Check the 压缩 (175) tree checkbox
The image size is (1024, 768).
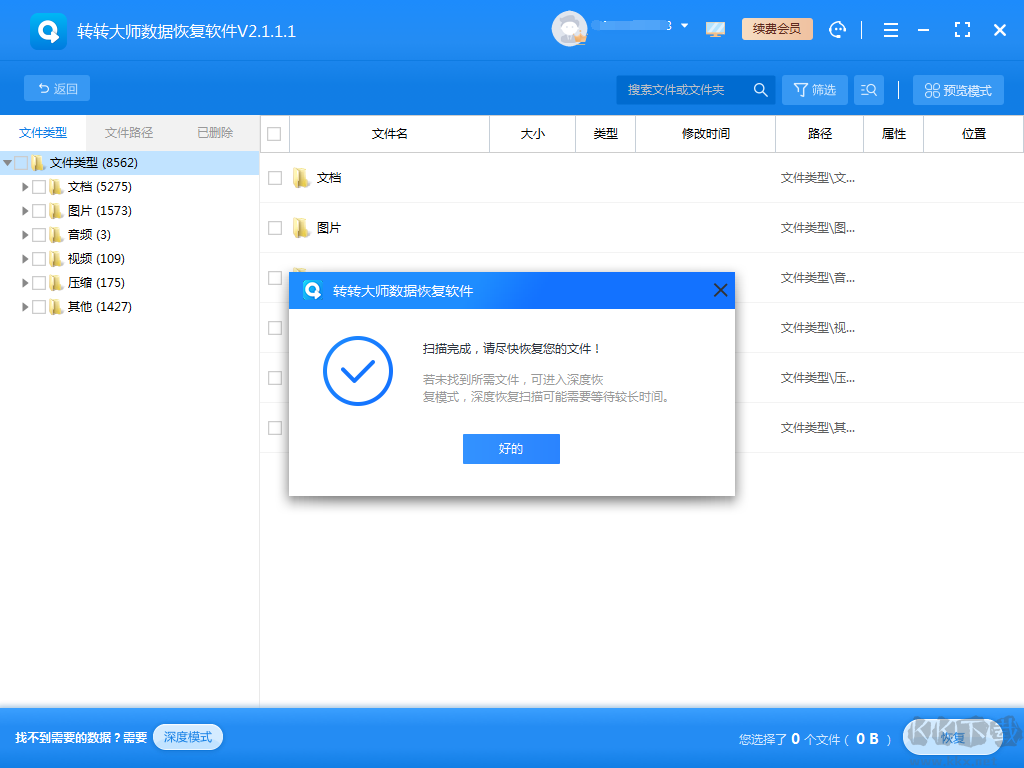[39, 283]
